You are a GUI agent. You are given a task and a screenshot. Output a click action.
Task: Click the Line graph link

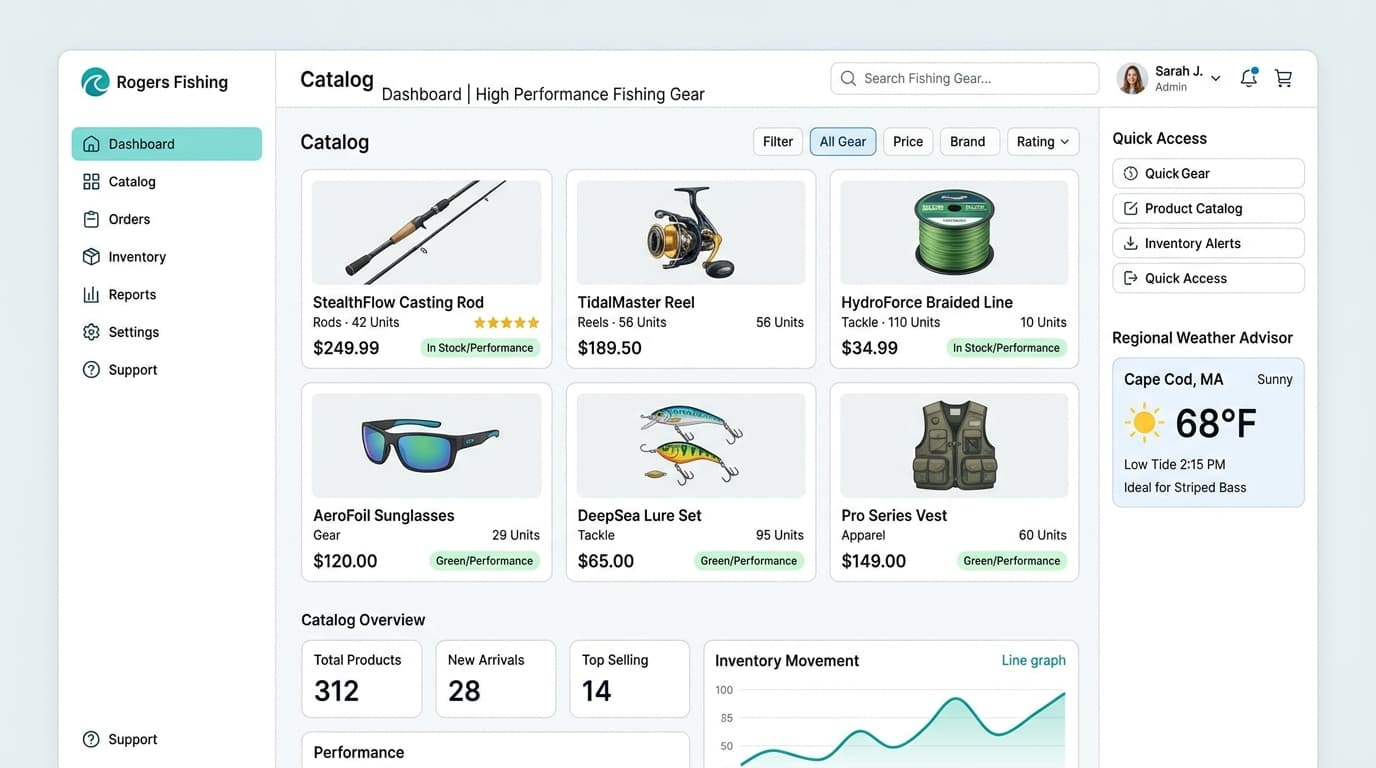coord(1034,660)
